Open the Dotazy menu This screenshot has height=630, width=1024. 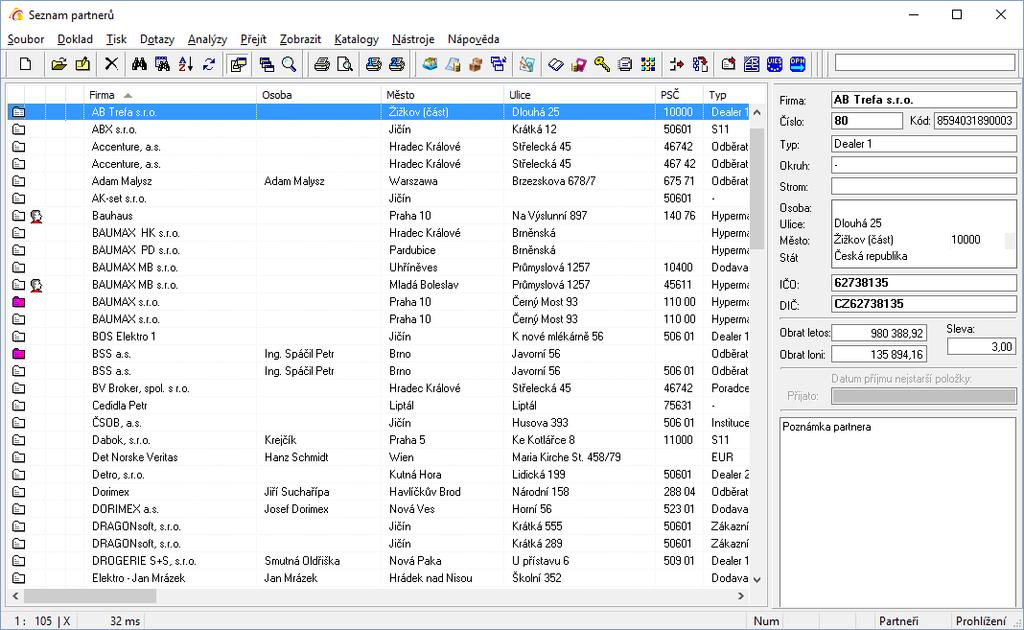pyautogui.click(x=157, y=39)
